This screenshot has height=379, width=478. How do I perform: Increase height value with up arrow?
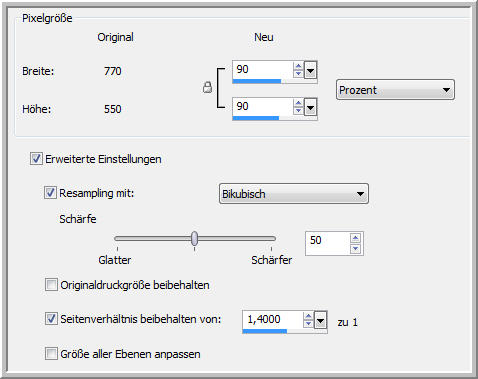[x=298, y=103]
